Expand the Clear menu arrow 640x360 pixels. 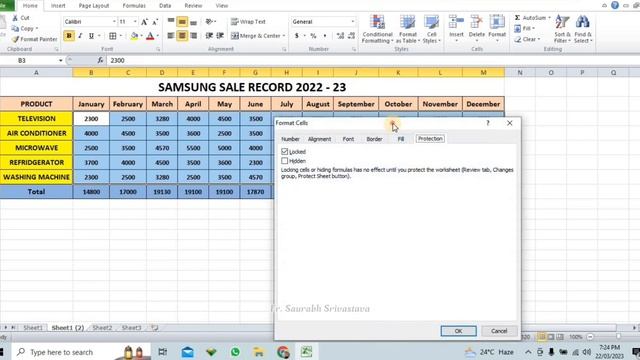point(539,39)
